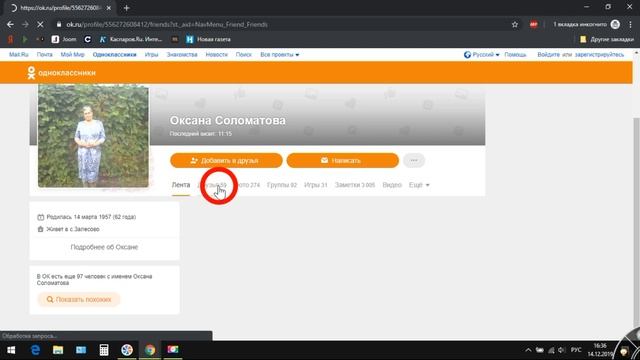Open the Группы 92 tab
This screenshot has width=640, height=360.
point(282,185)
